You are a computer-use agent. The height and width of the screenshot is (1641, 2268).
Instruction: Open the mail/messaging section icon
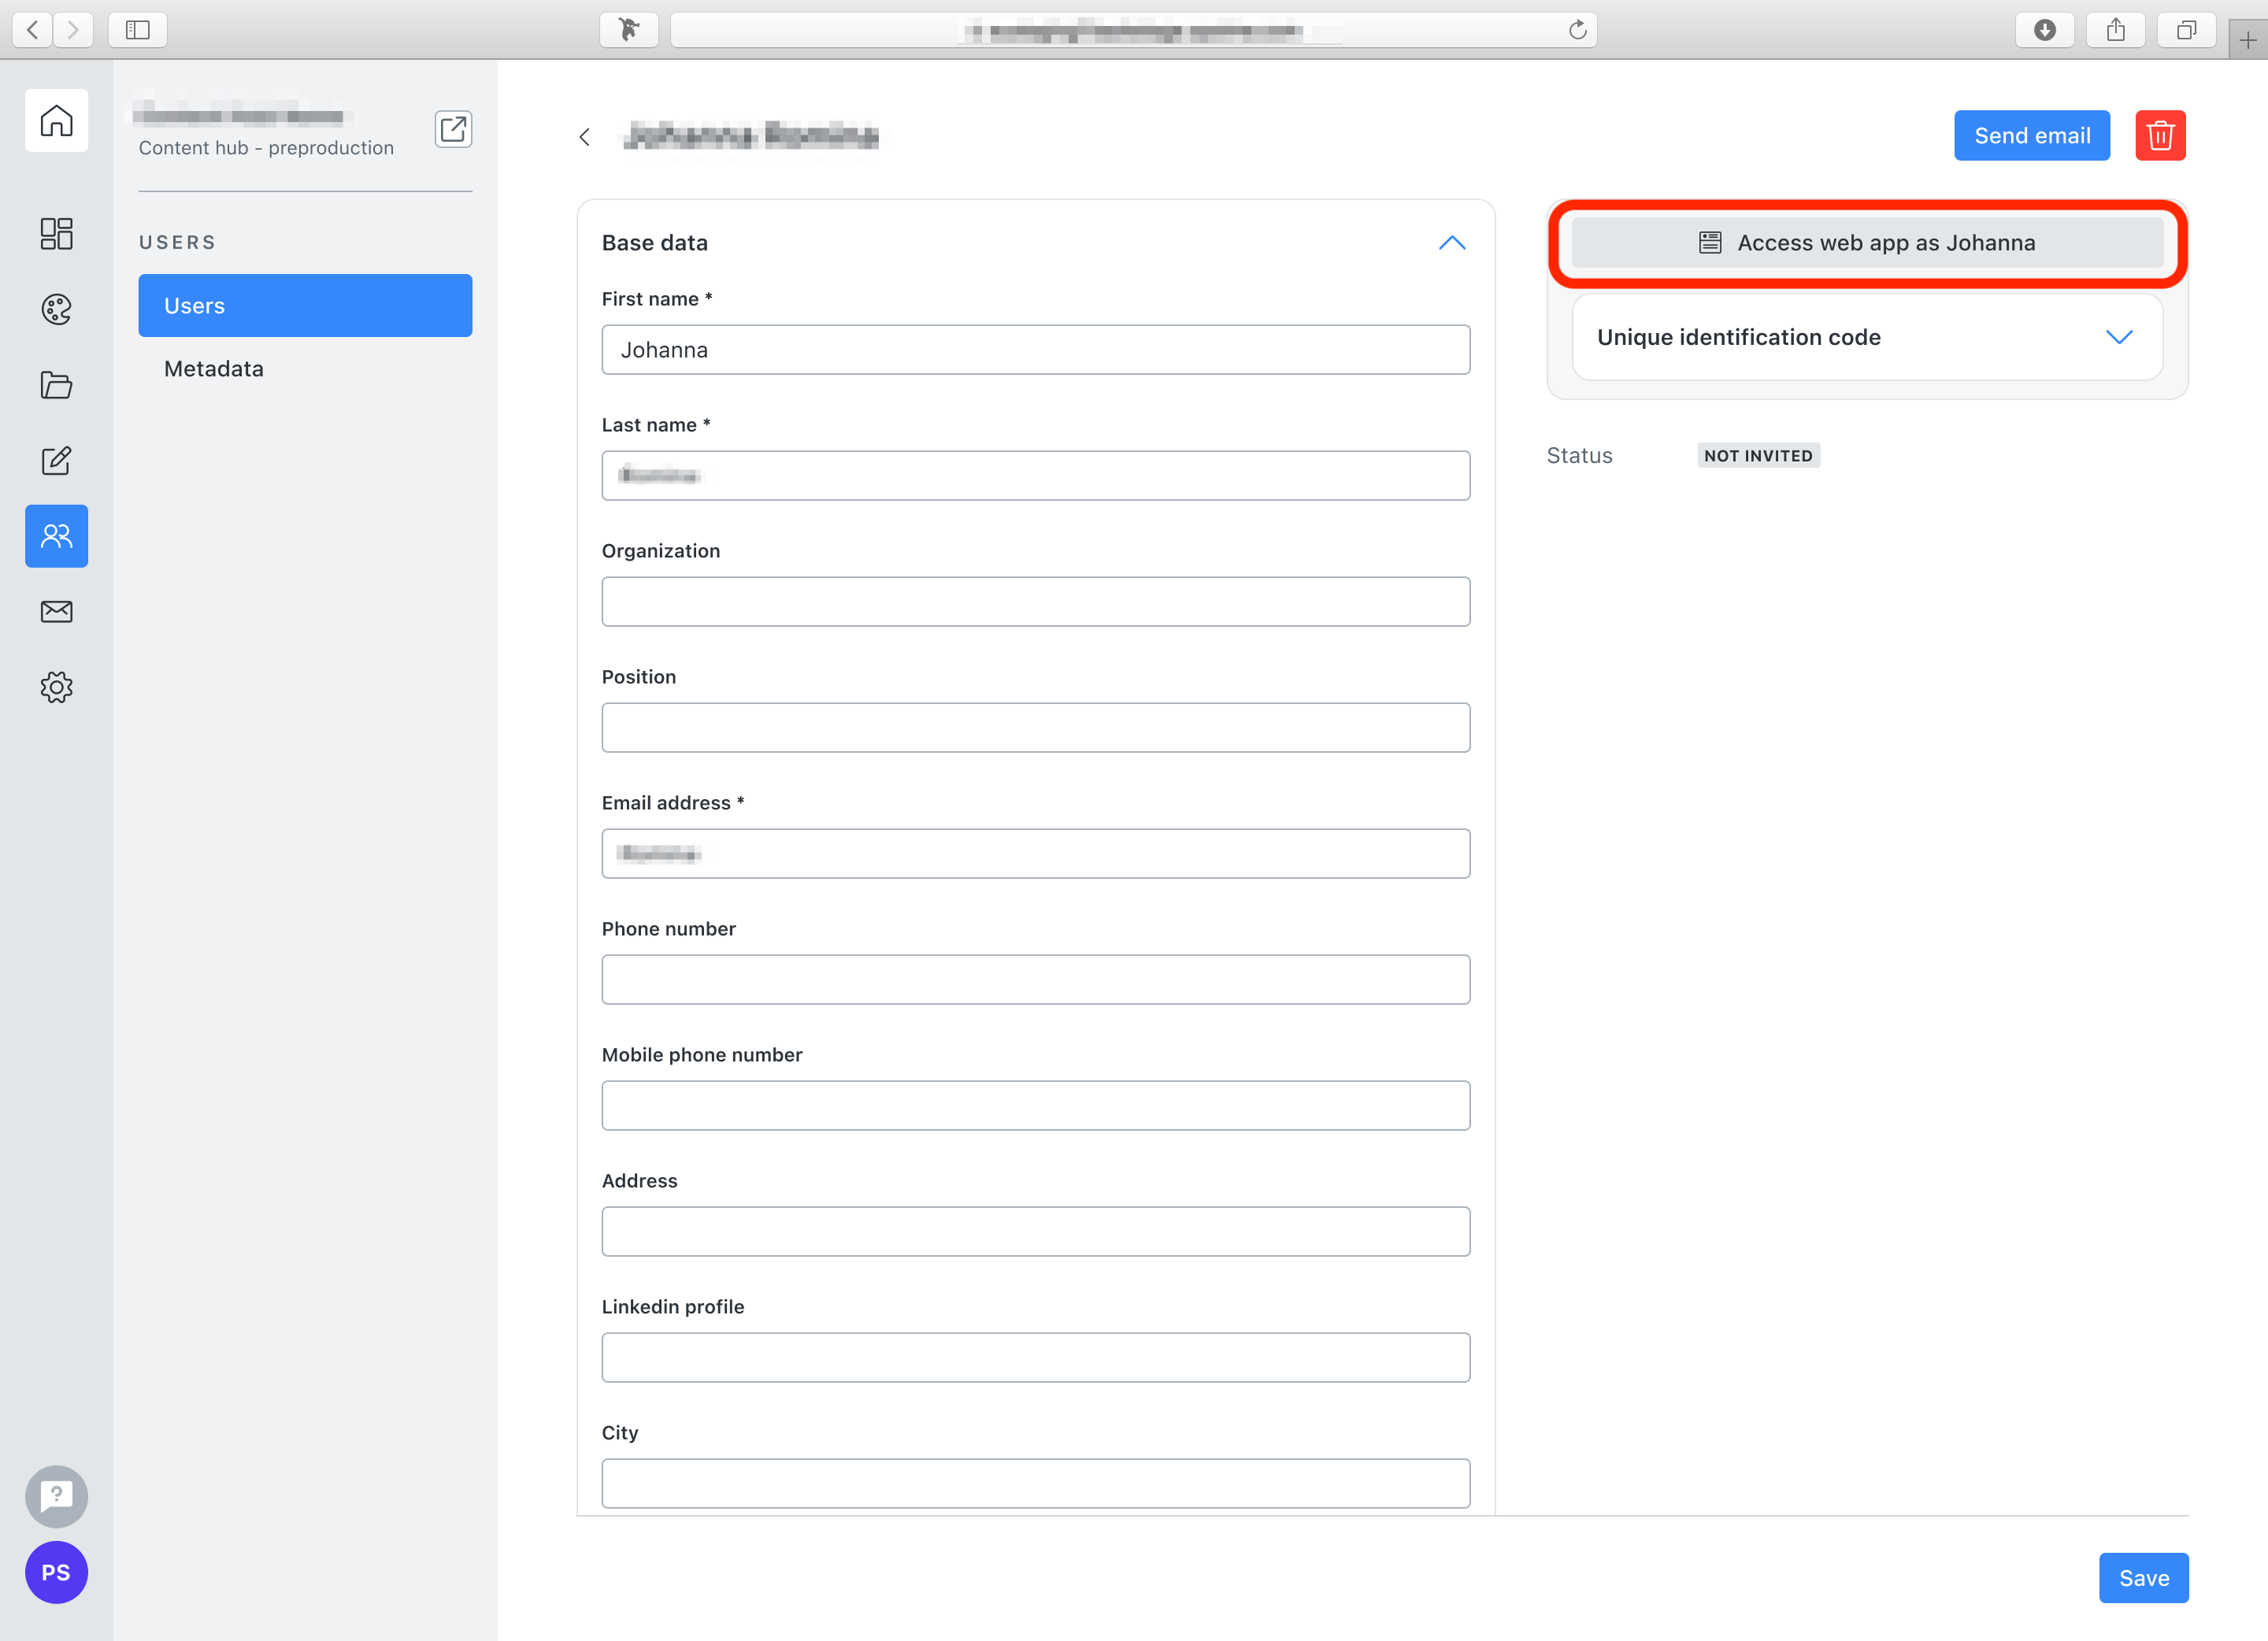(56, 611)
